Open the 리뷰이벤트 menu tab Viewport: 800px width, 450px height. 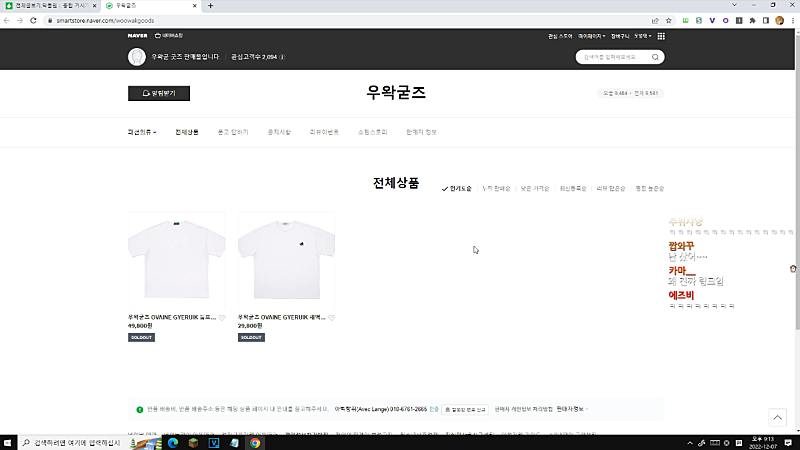[324, 132]
